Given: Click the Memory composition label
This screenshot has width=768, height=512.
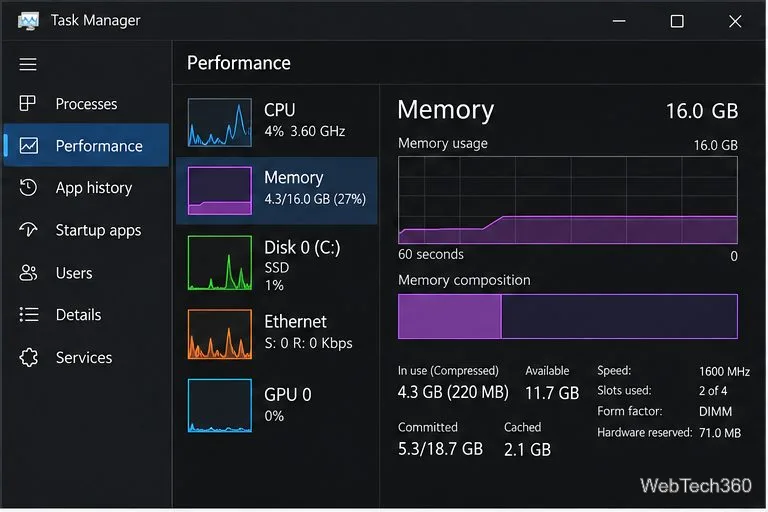Looking at the screenshot, I should point(464,280).
